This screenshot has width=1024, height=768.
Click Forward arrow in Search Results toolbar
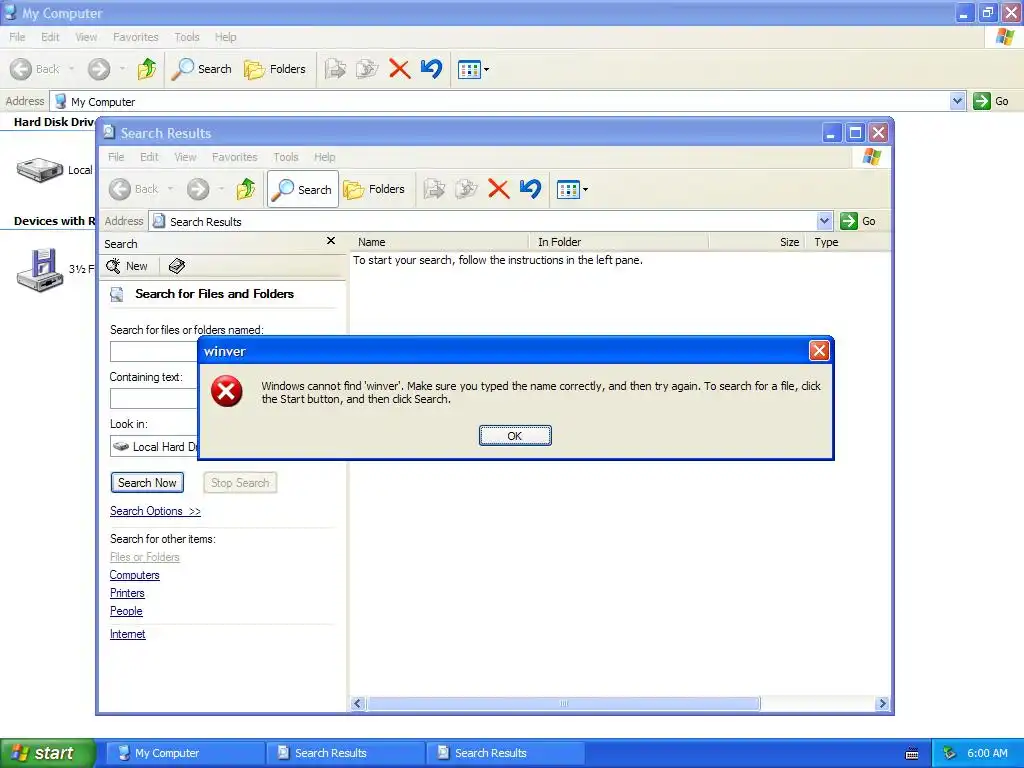coord(198,189)
